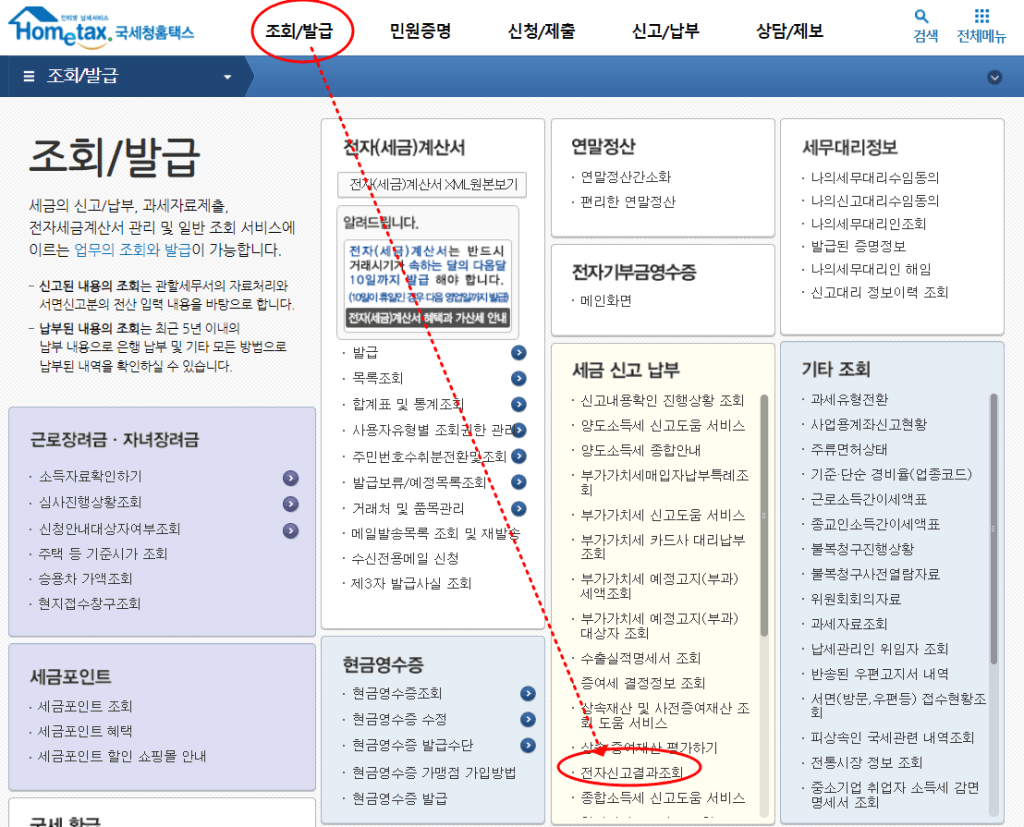Click the arrow icon next to 목록조회
The width and height of the screenshot is (1024, 827).
click(518, 378)
